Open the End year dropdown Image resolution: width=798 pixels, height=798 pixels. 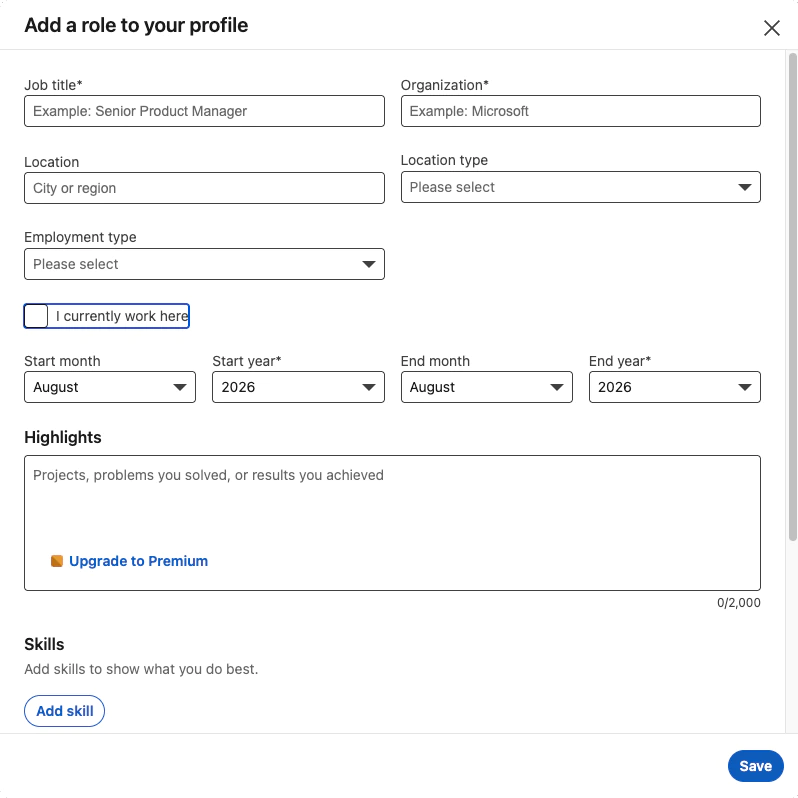[675, 387]
